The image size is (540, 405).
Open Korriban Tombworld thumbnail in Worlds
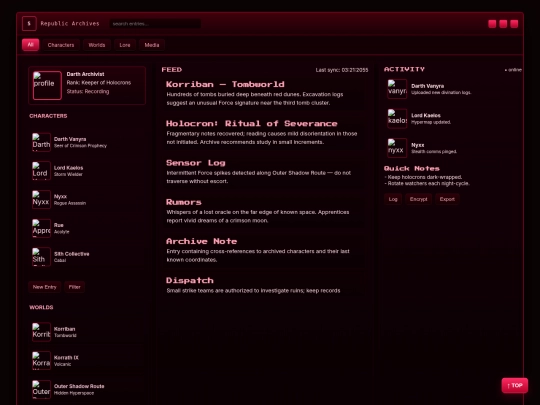click(x=41, y=332)
